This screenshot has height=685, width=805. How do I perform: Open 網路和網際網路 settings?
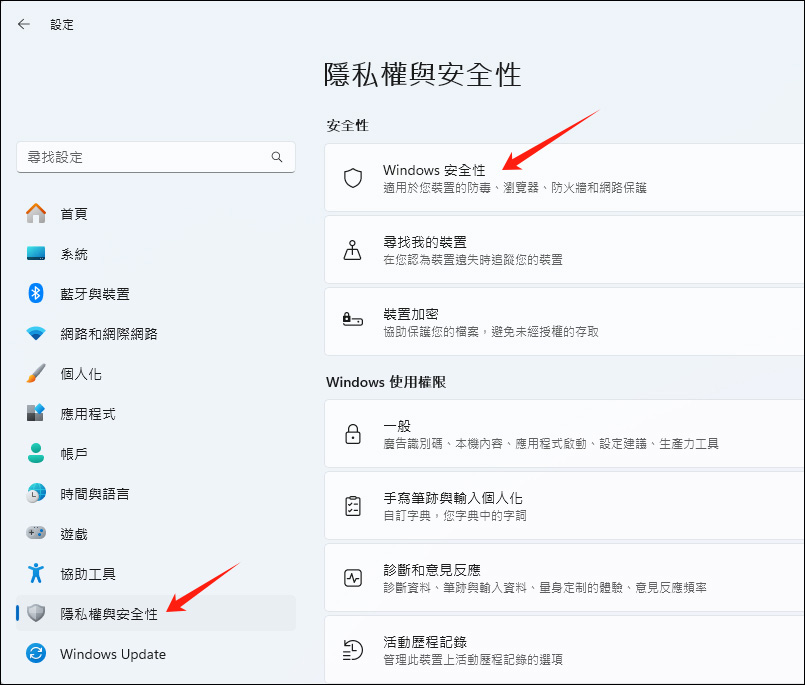click(x=108, y=334)
